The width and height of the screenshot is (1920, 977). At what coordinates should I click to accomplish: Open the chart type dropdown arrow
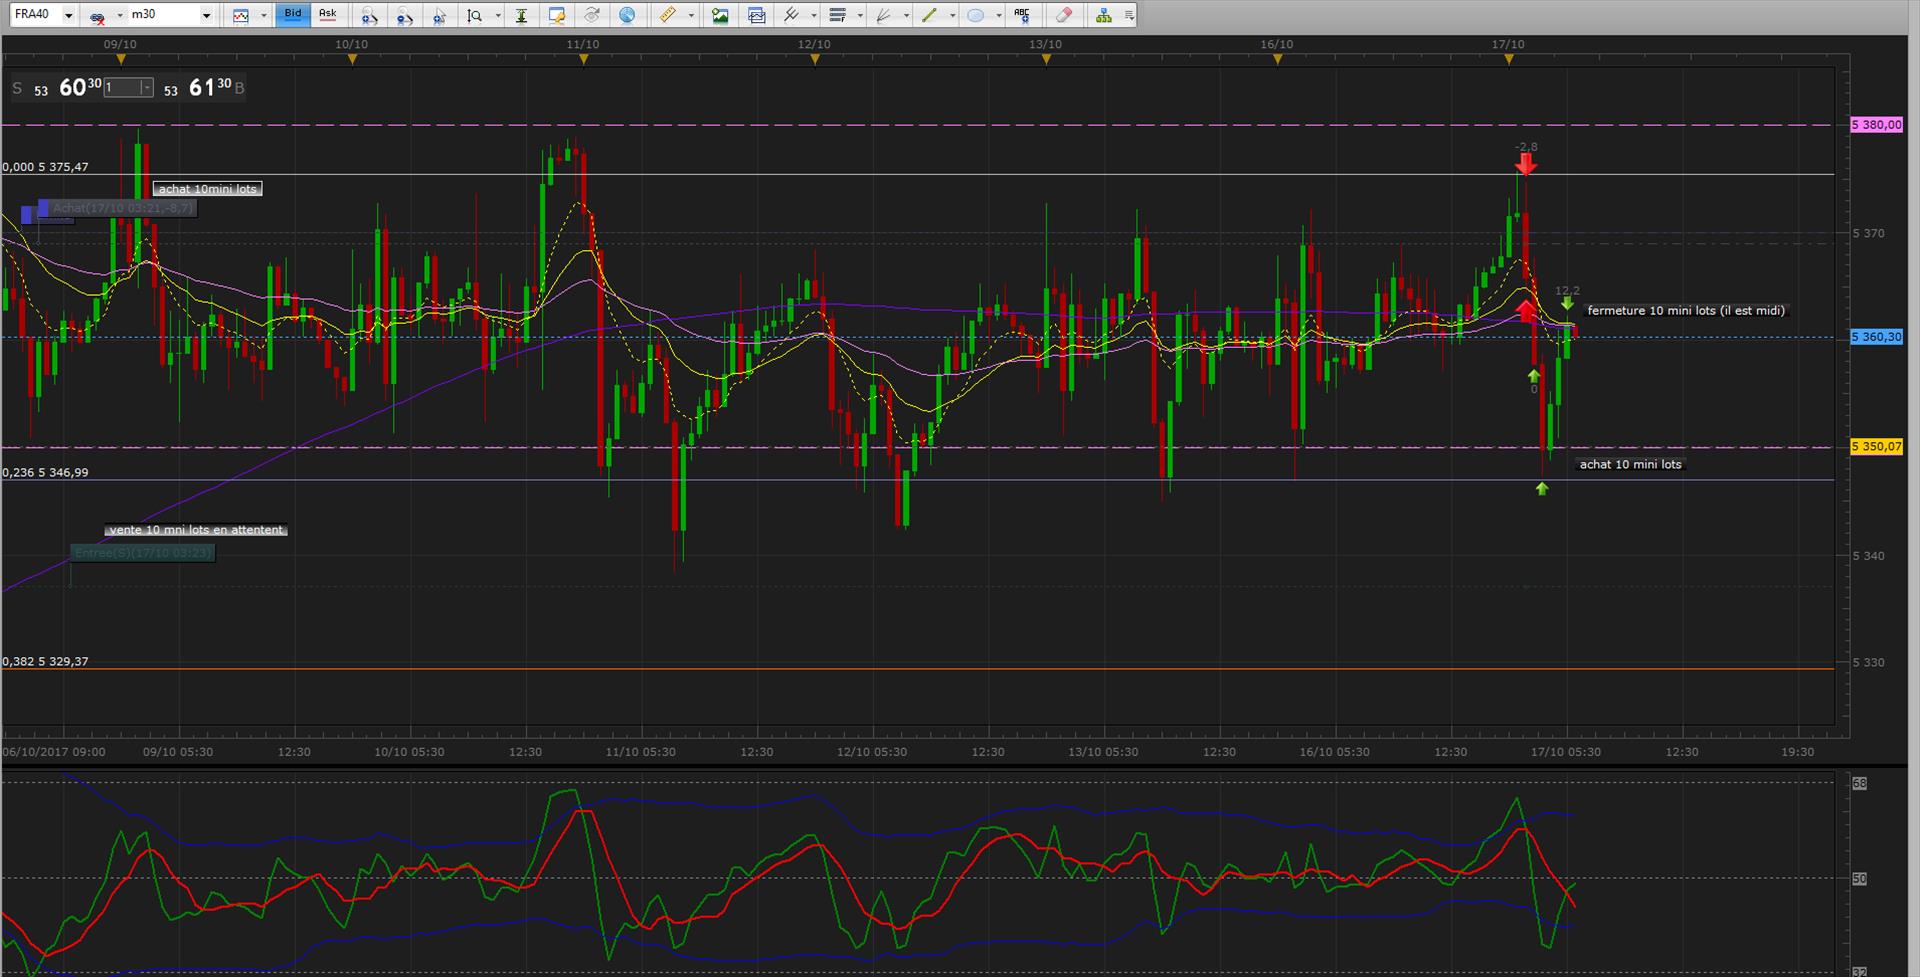[263, 16]
